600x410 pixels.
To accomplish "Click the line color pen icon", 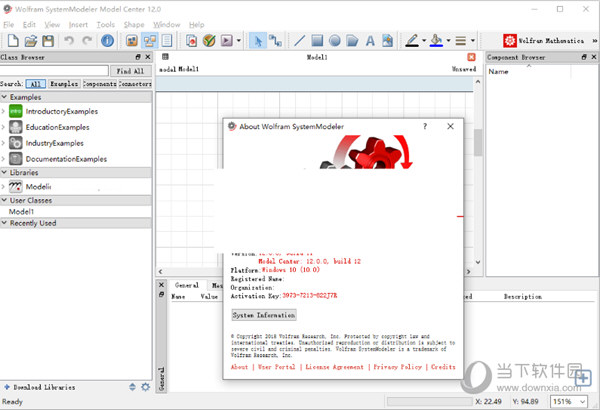I will pos(412,40).
